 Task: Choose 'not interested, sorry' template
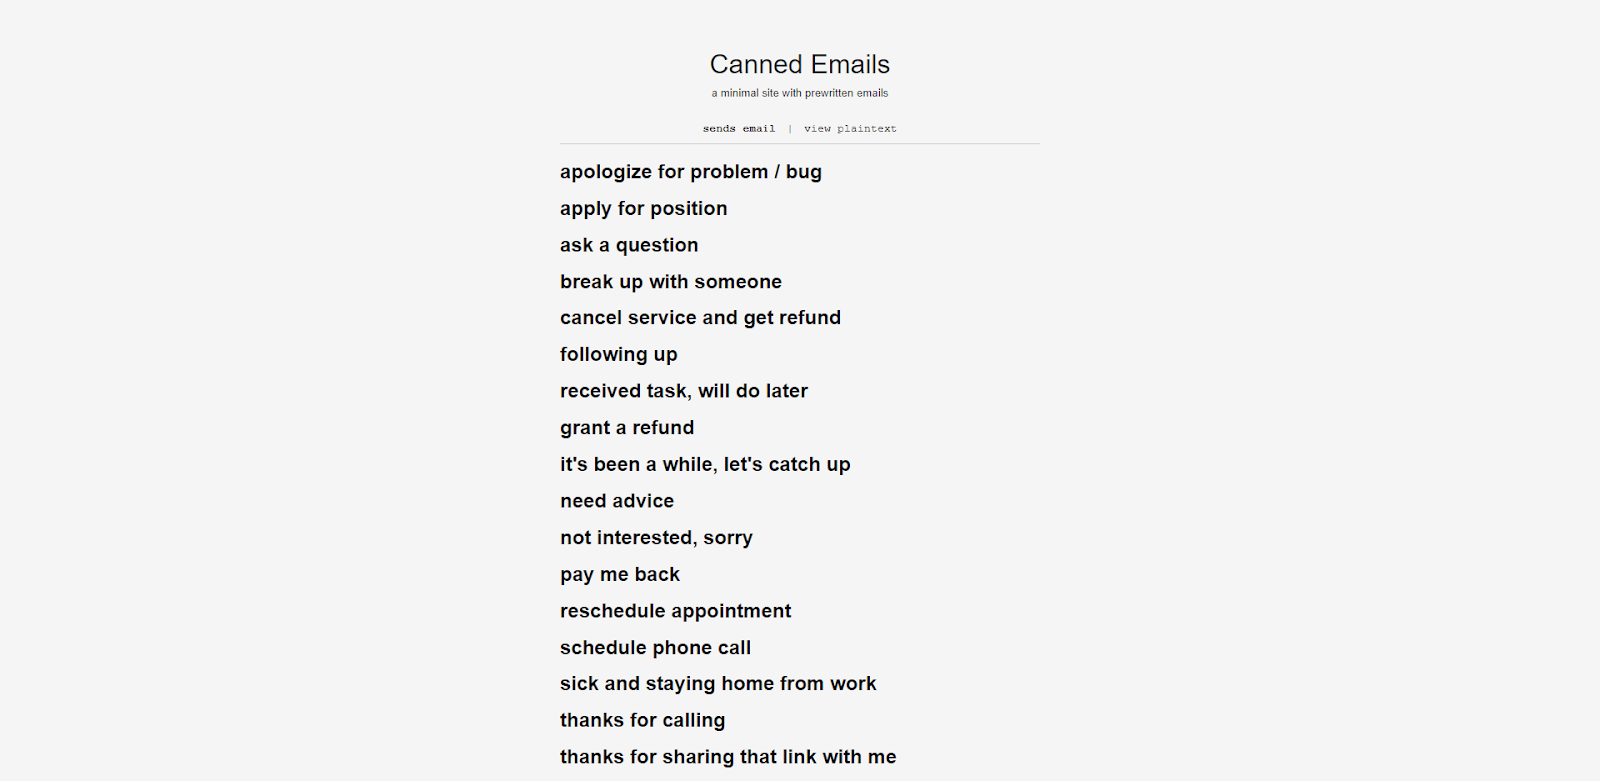pos(656,538)
